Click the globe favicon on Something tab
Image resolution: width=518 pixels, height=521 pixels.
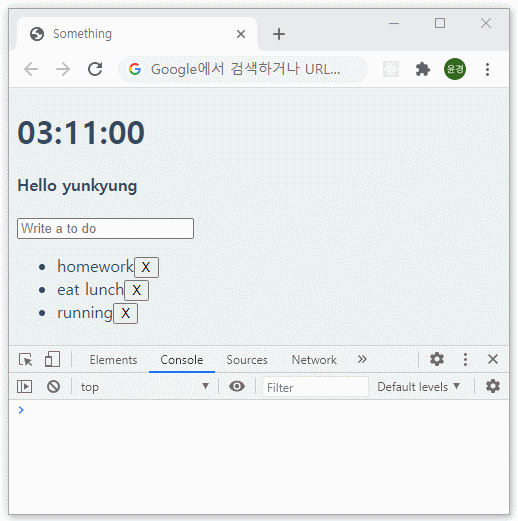[x=37, y=34]
